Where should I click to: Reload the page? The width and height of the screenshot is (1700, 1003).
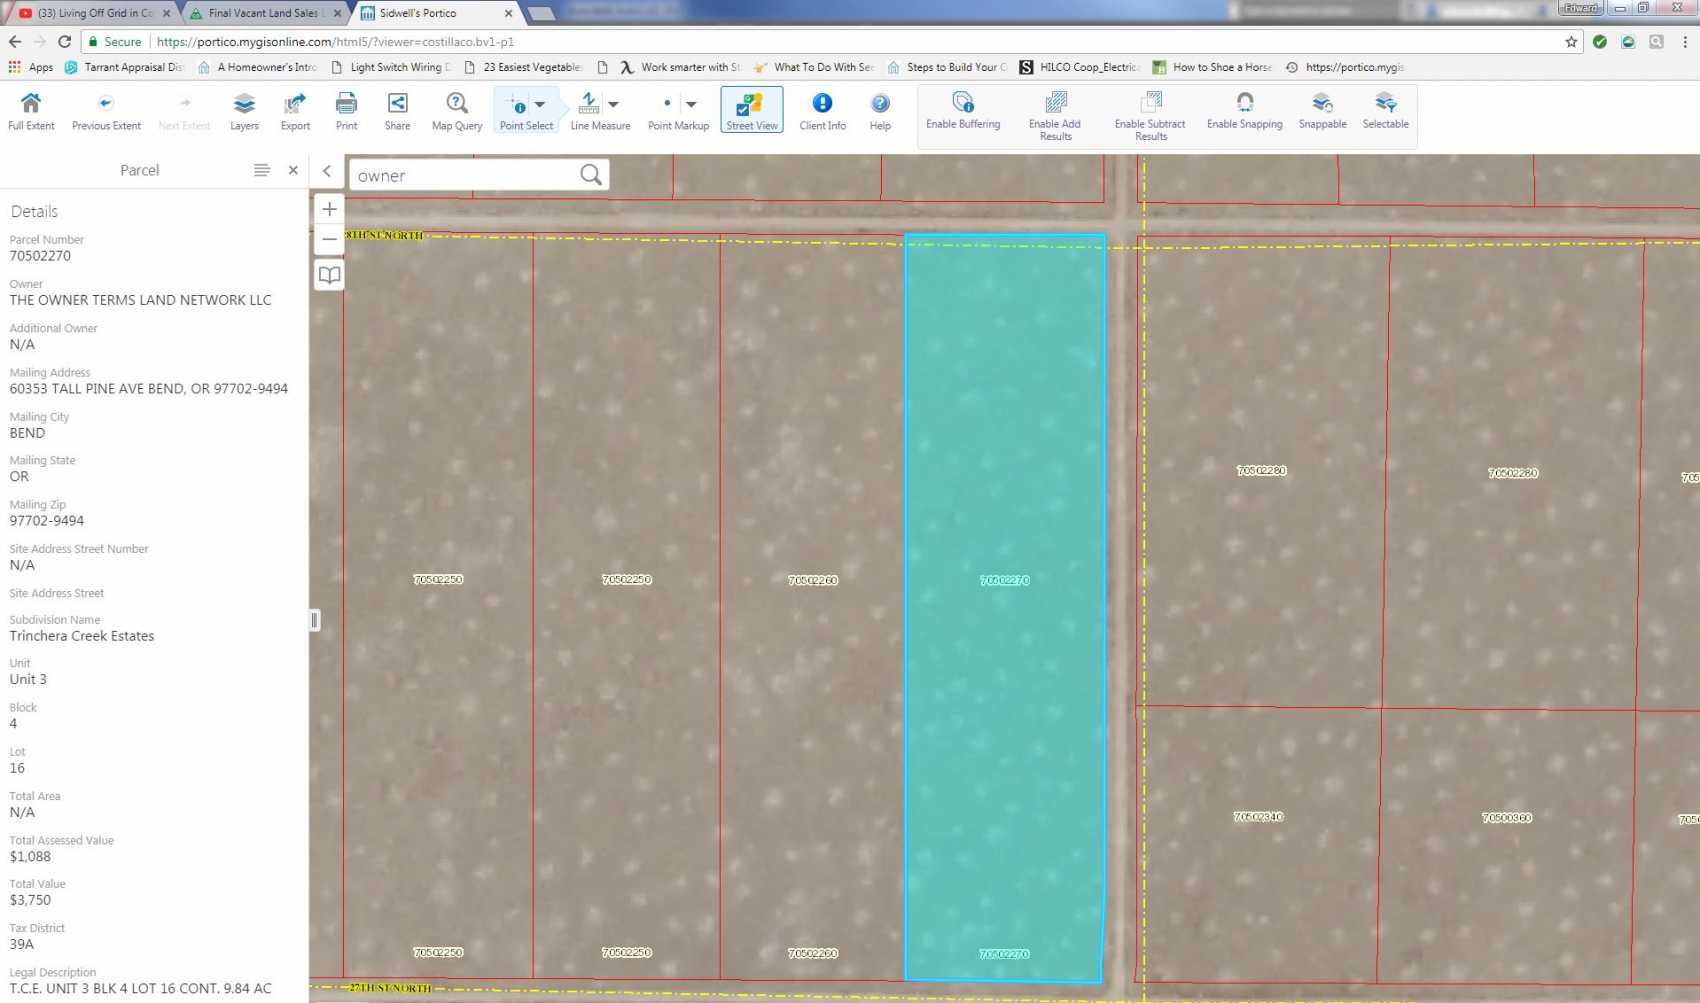[65, 42]
